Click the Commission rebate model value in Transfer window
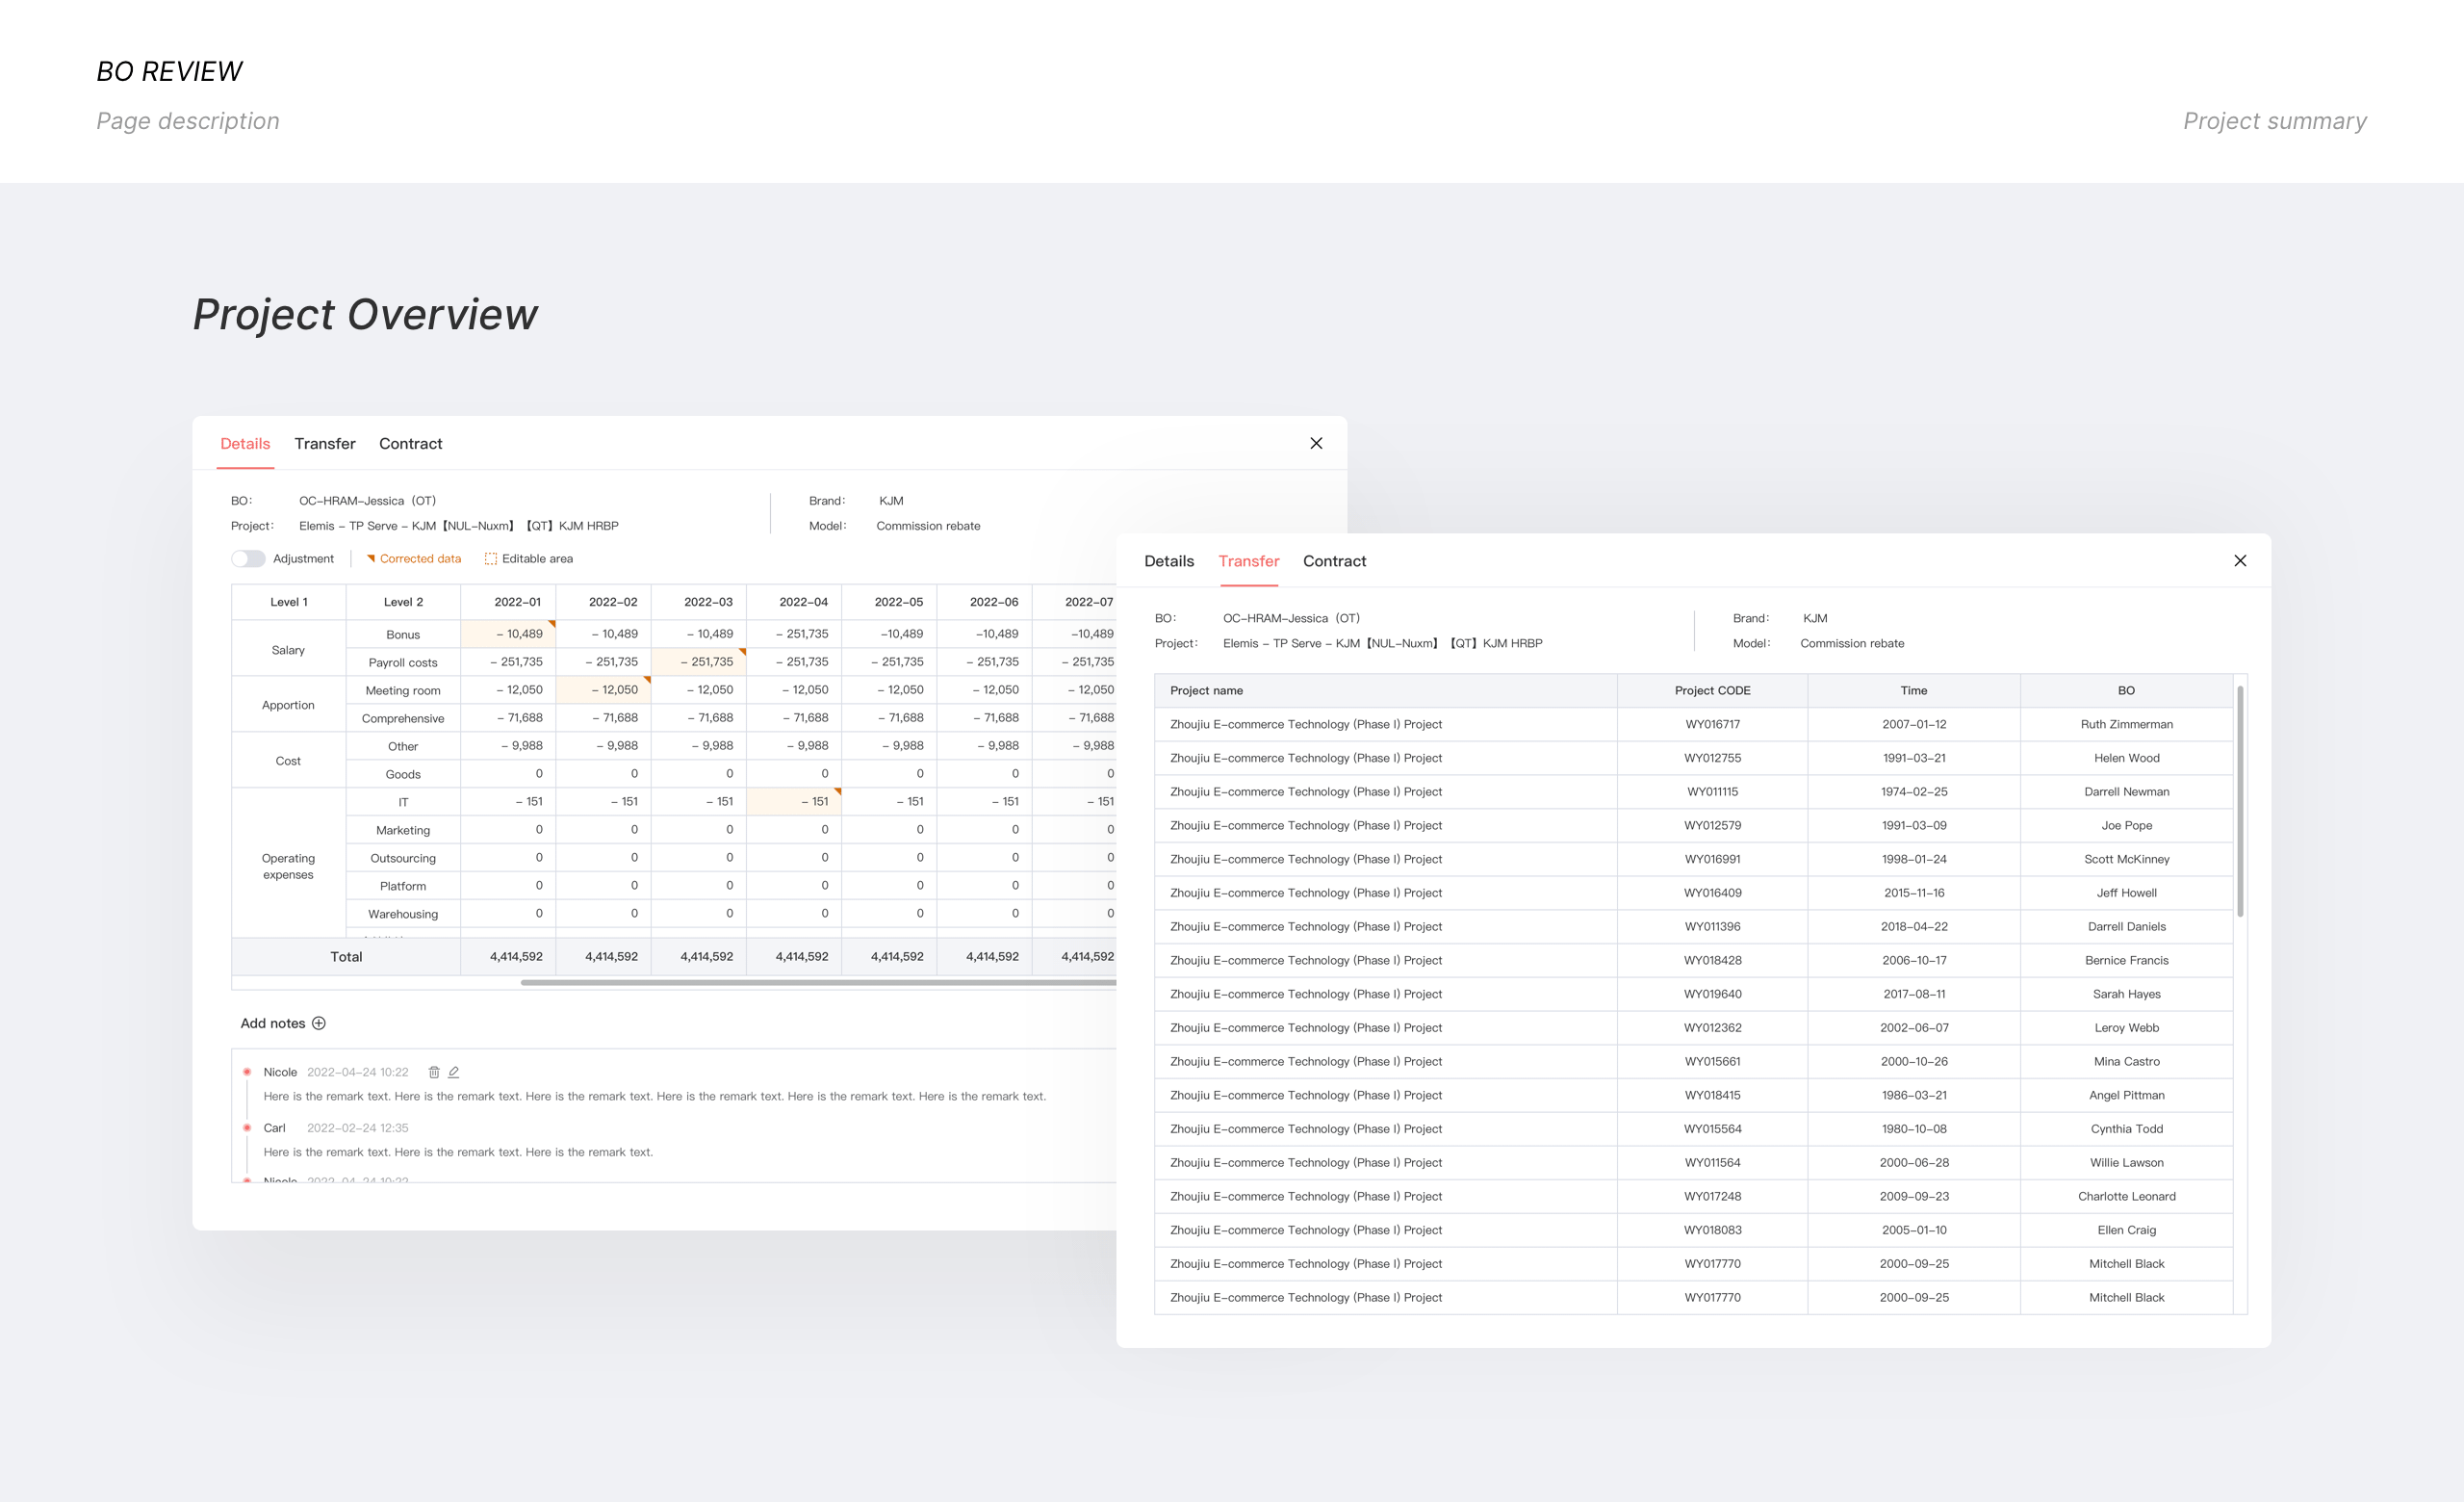Viewport: 2464px width, 1502px height. (x=1852, y=644)
